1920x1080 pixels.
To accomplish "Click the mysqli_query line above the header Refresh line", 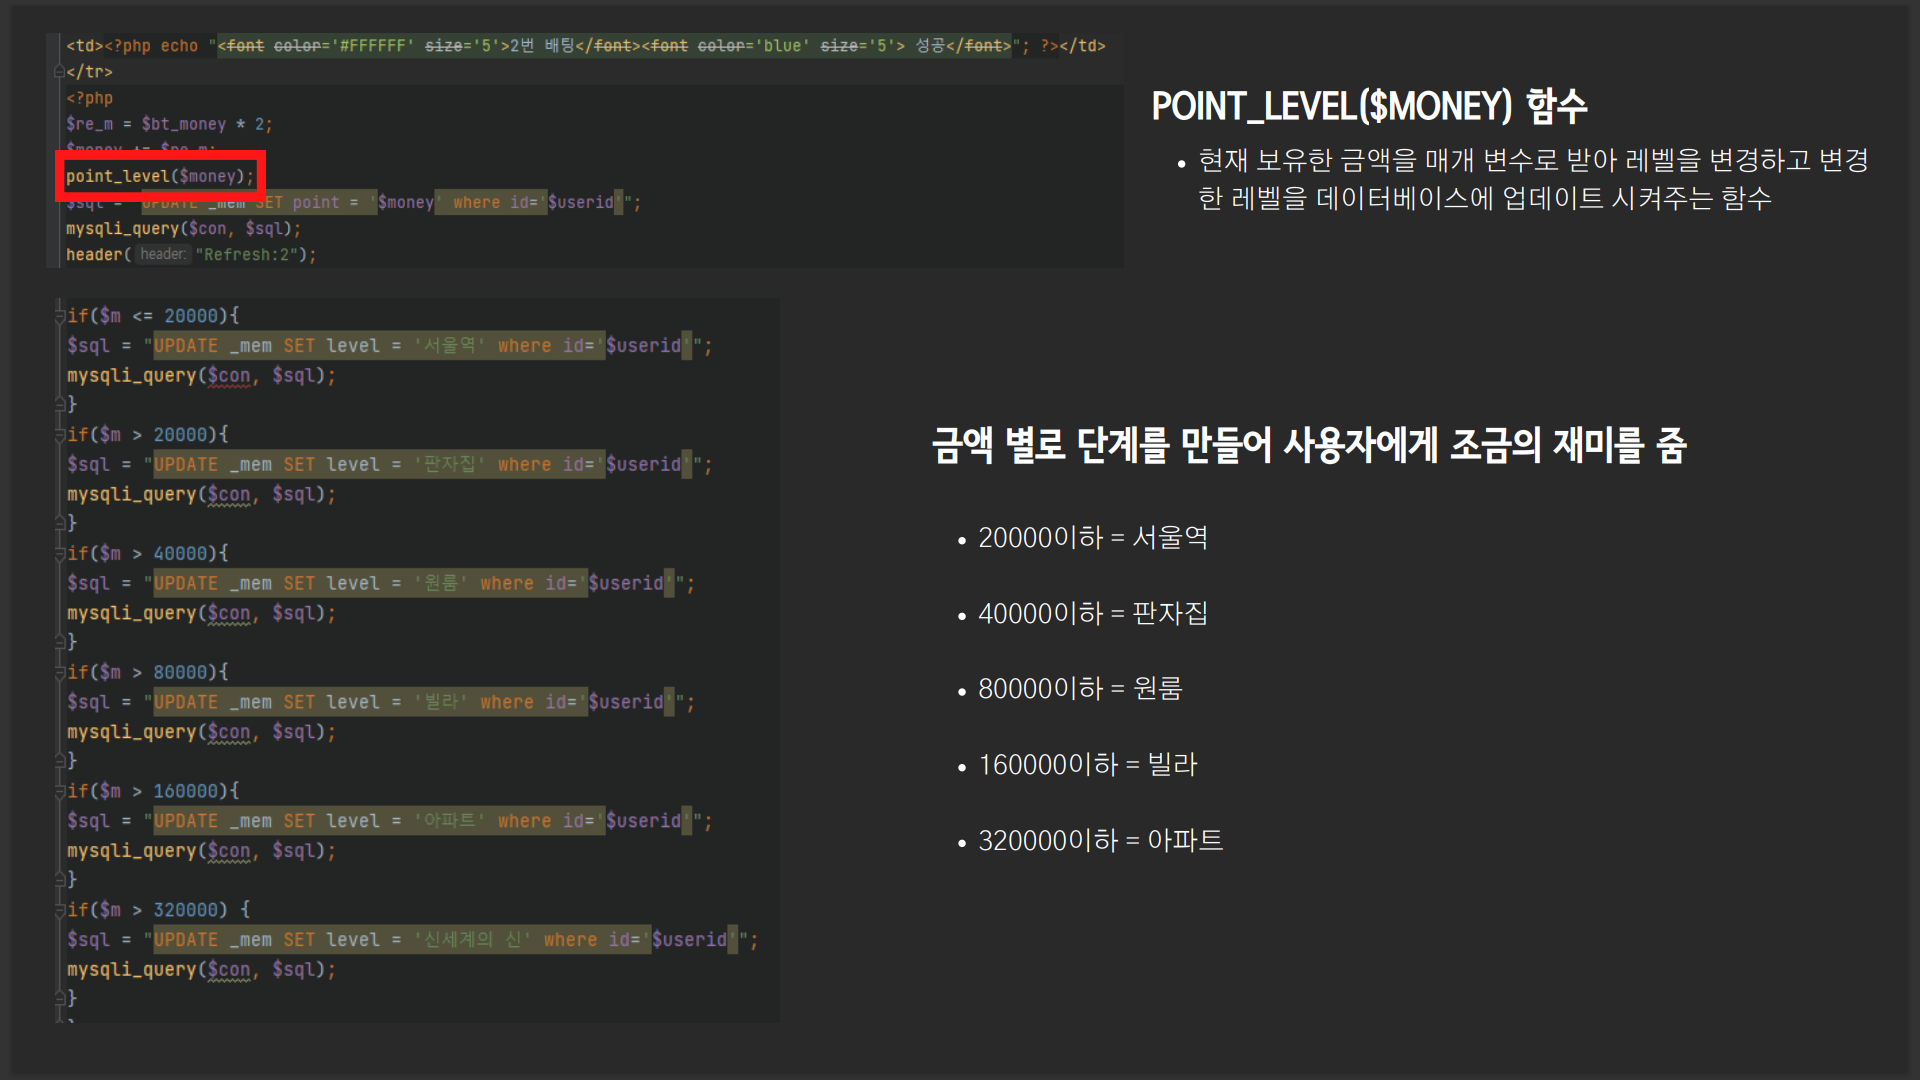I will (x=183, y=229).
